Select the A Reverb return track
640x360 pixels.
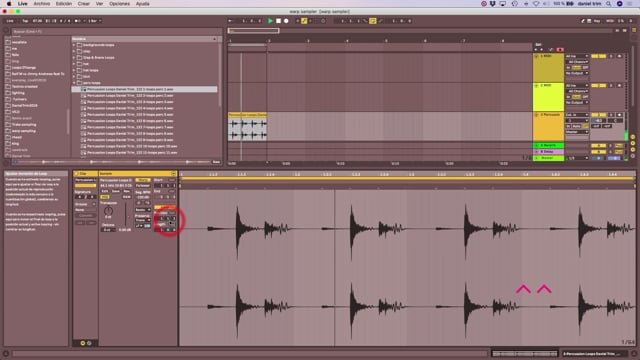click(x=549, y=145)
